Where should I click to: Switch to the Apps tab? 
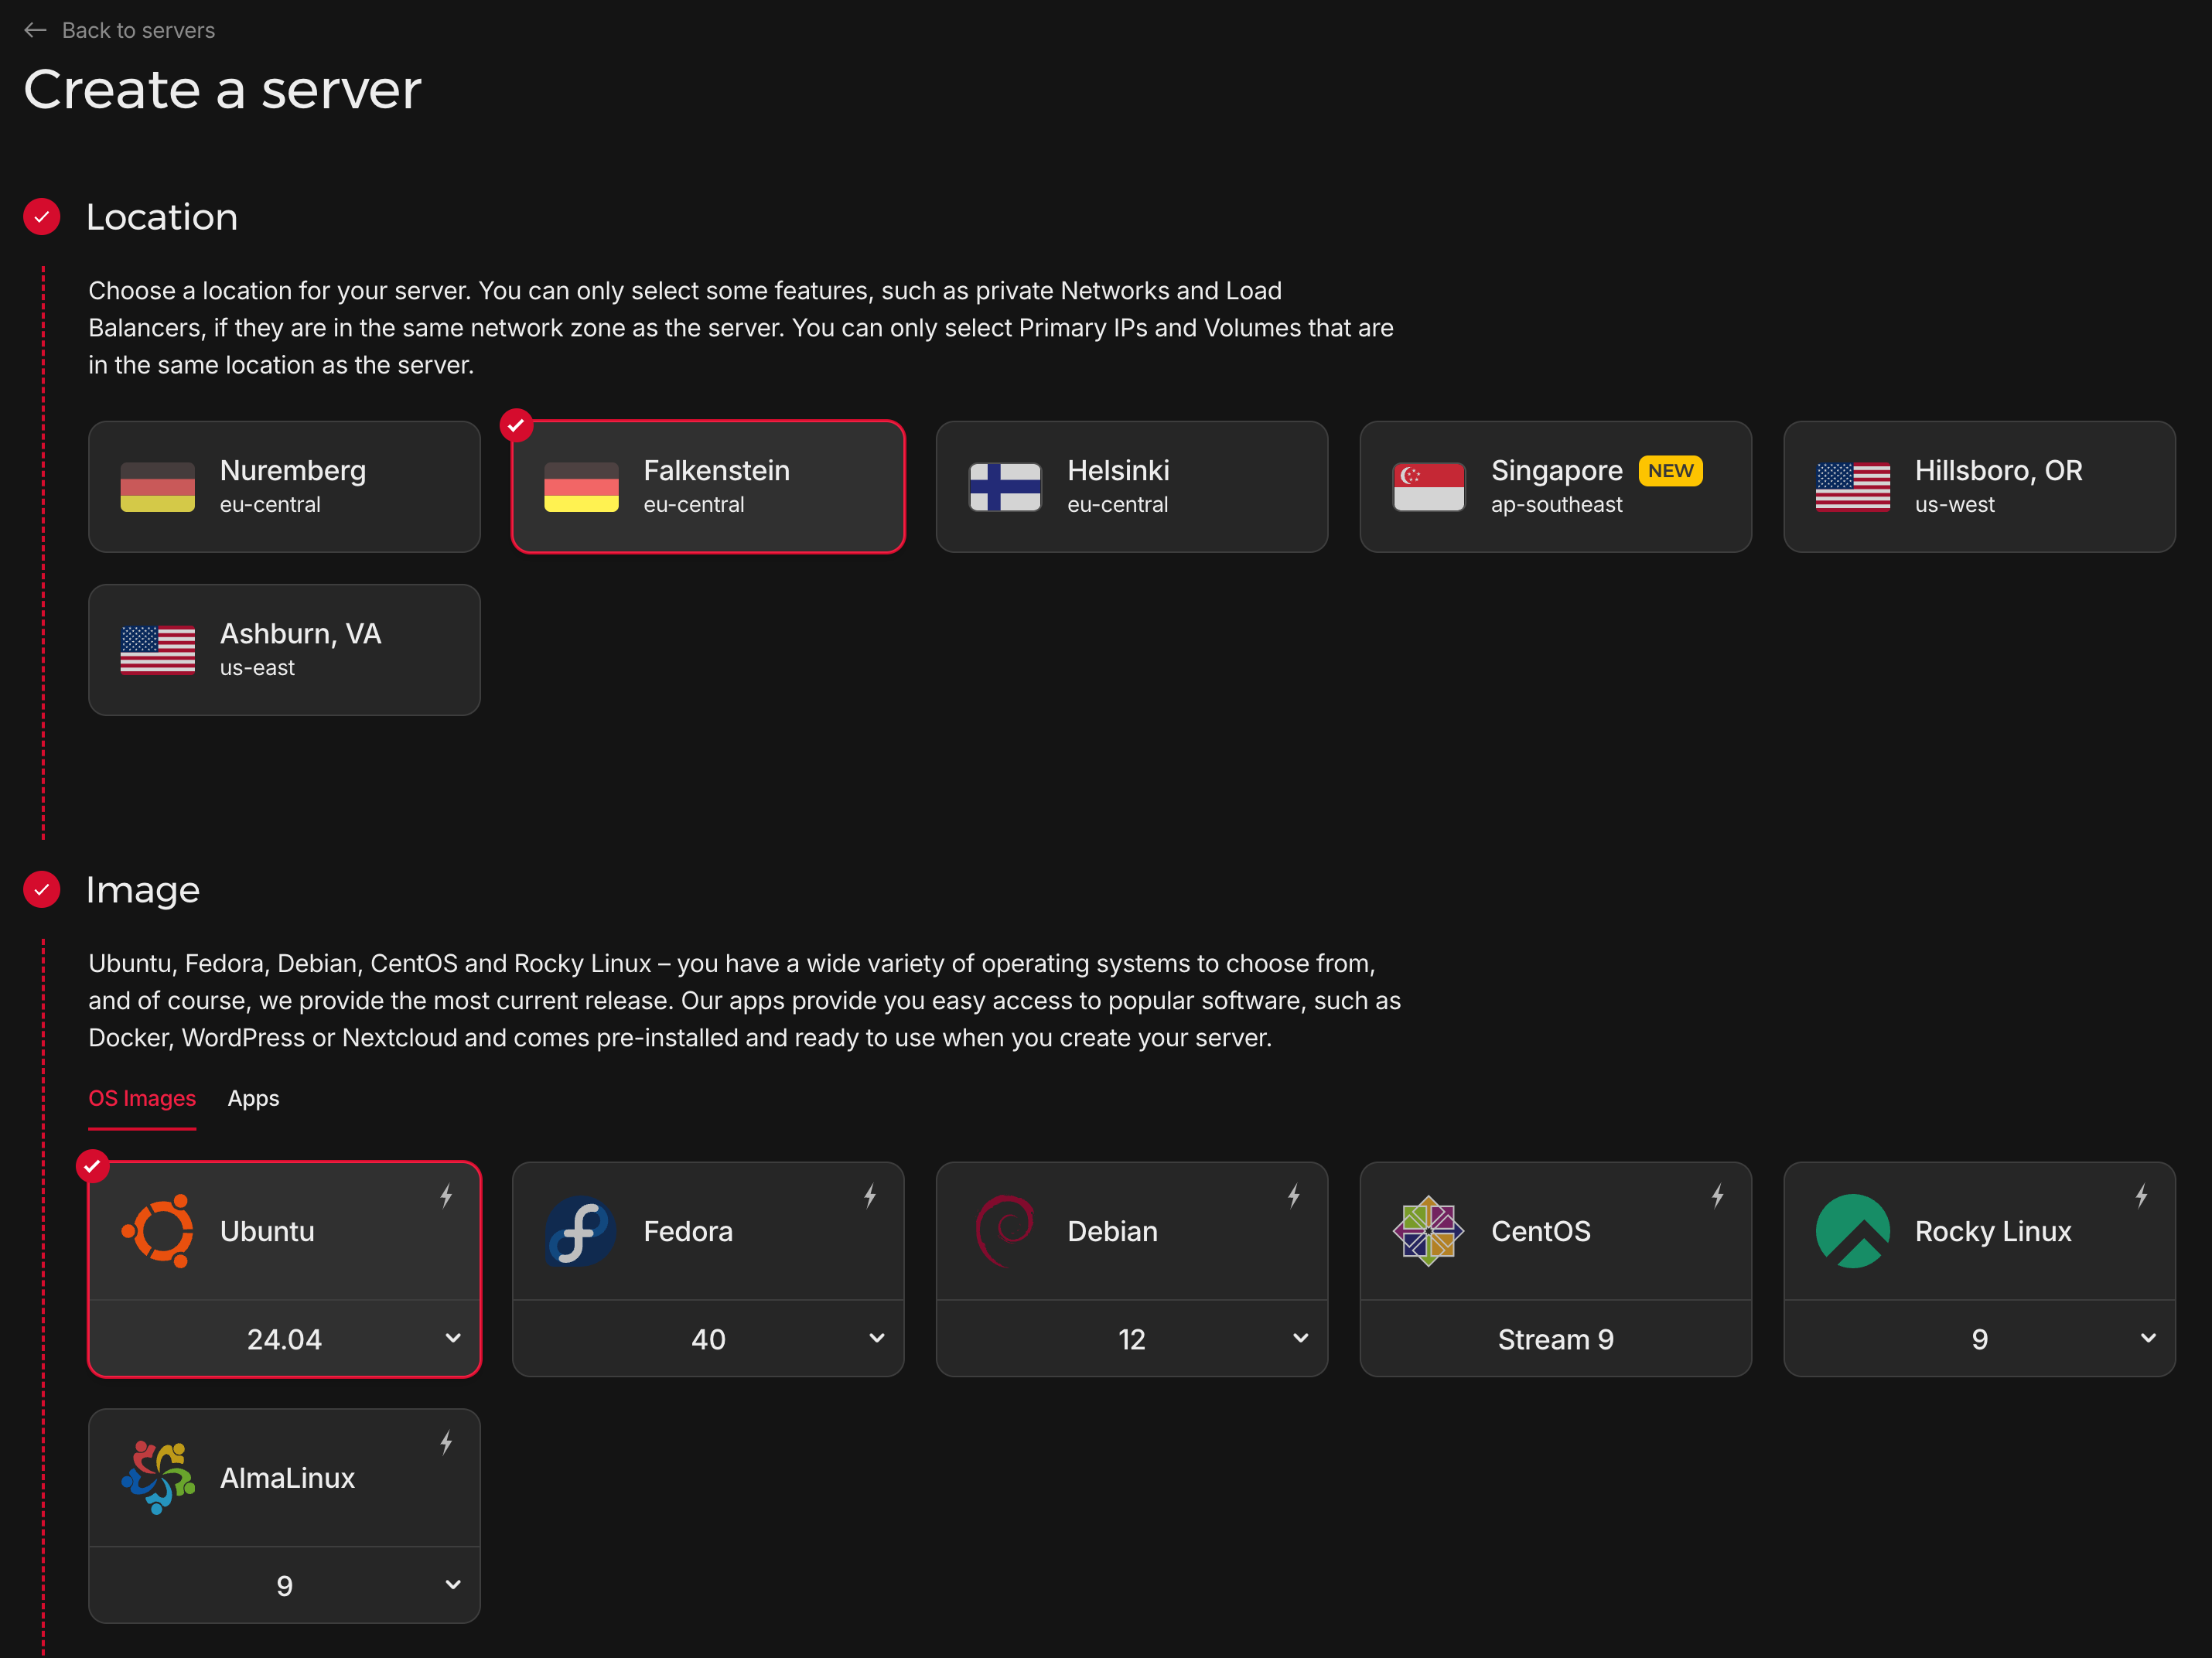[x=253, y=1098]
